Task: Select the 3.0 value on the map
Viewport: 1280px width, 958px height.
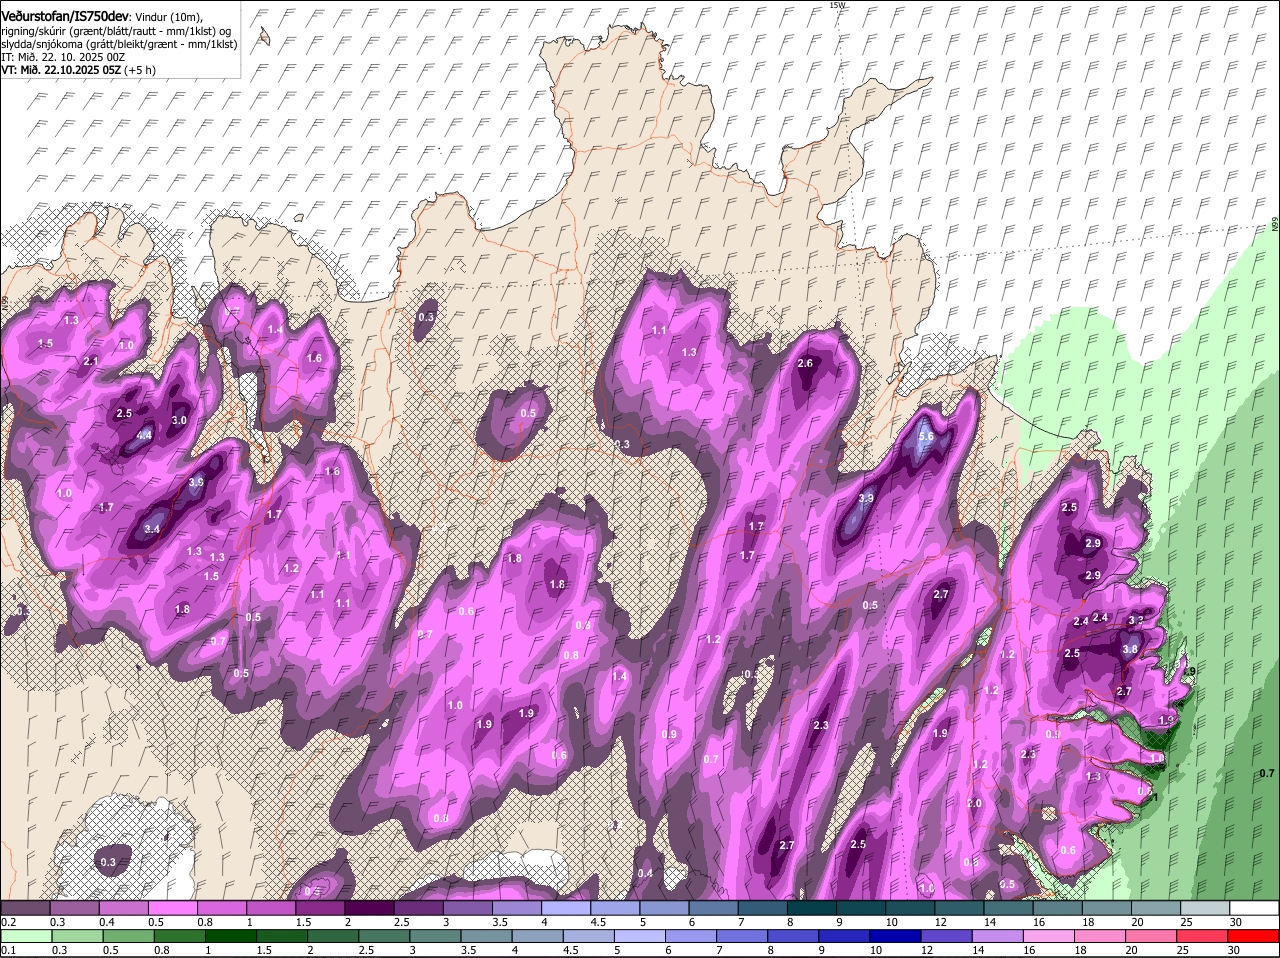Action: (179, 421)
